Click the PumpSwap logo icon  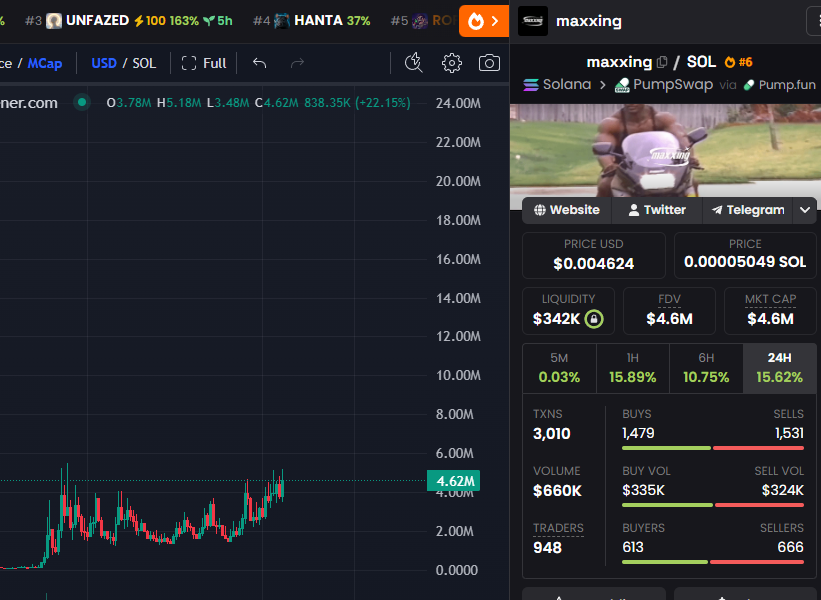click(622, 85)
